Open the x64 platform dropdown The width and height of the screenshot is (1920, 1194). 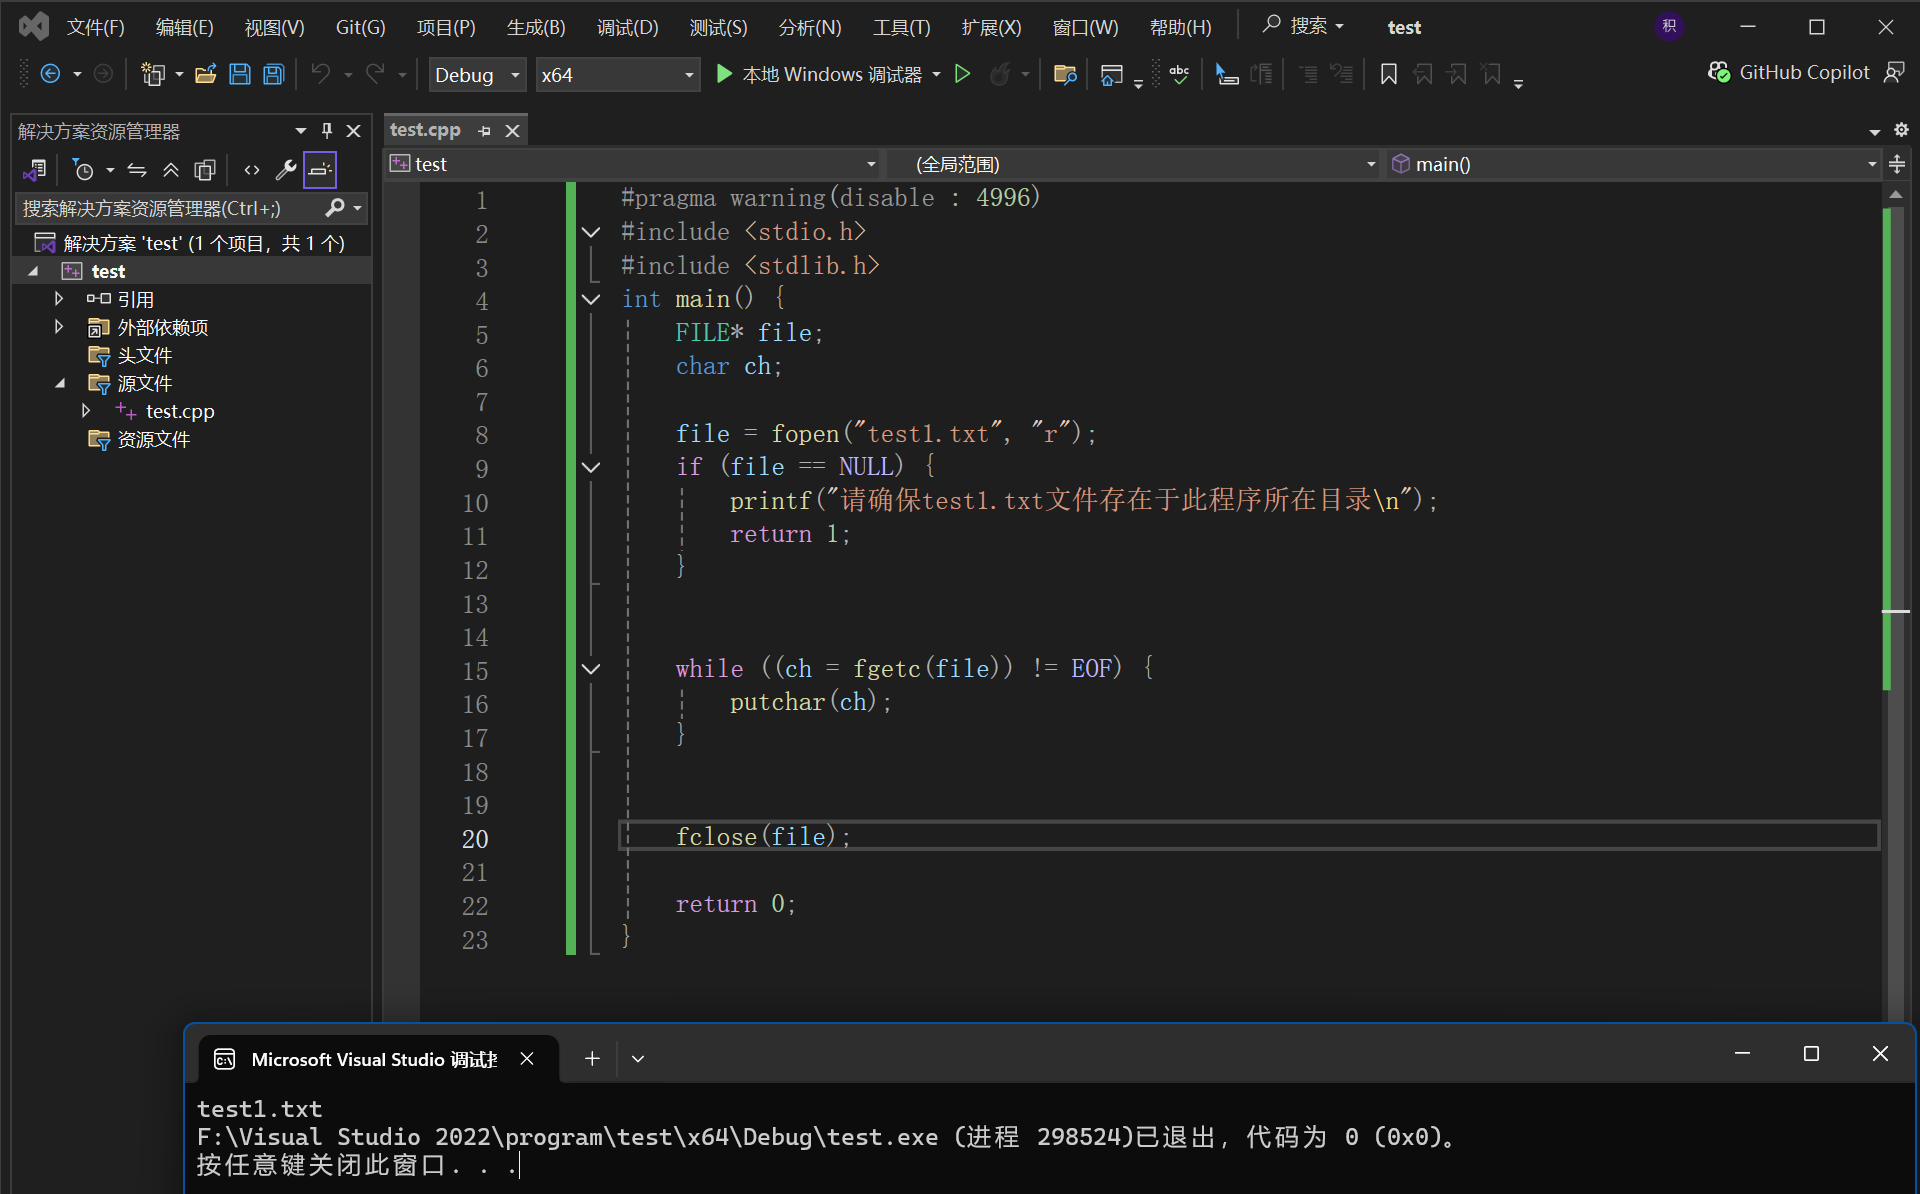[x=617, y=75]
